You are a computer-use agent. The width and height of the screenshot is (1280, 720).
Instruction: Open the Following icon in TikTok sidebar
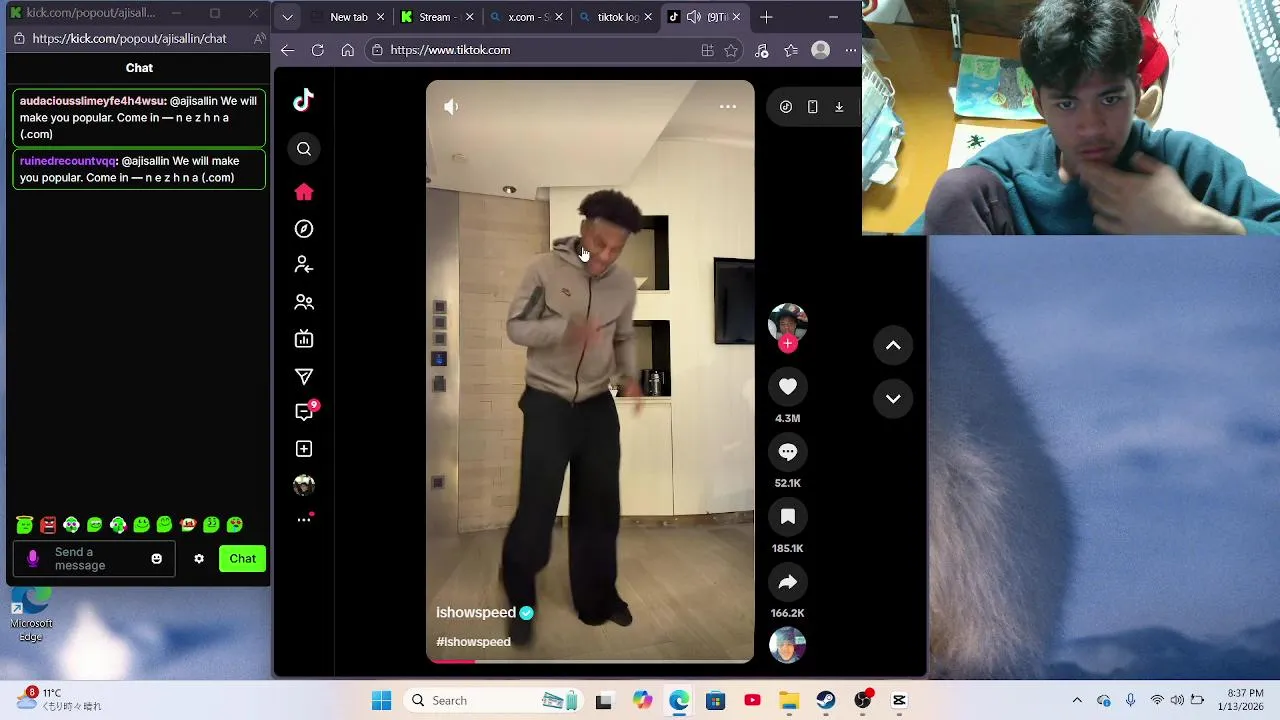304,265
